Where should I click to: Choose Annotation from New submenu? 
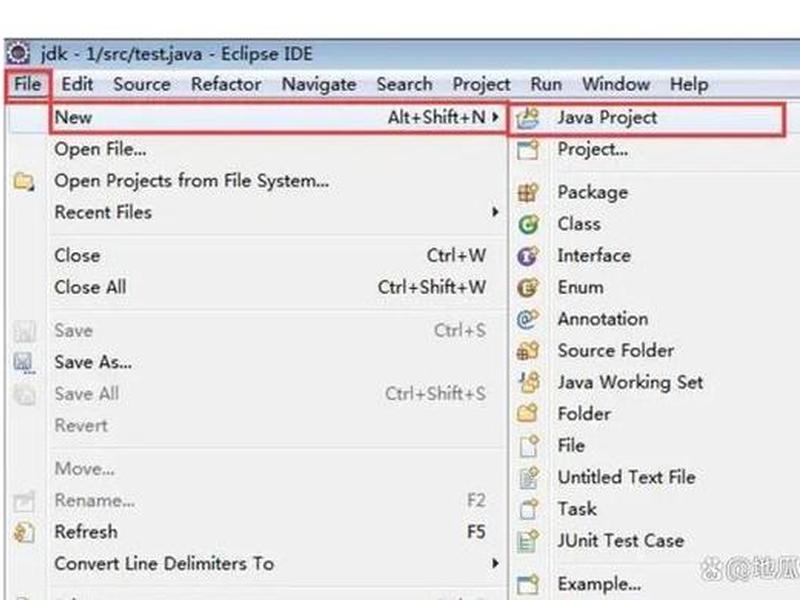[655, 319]
